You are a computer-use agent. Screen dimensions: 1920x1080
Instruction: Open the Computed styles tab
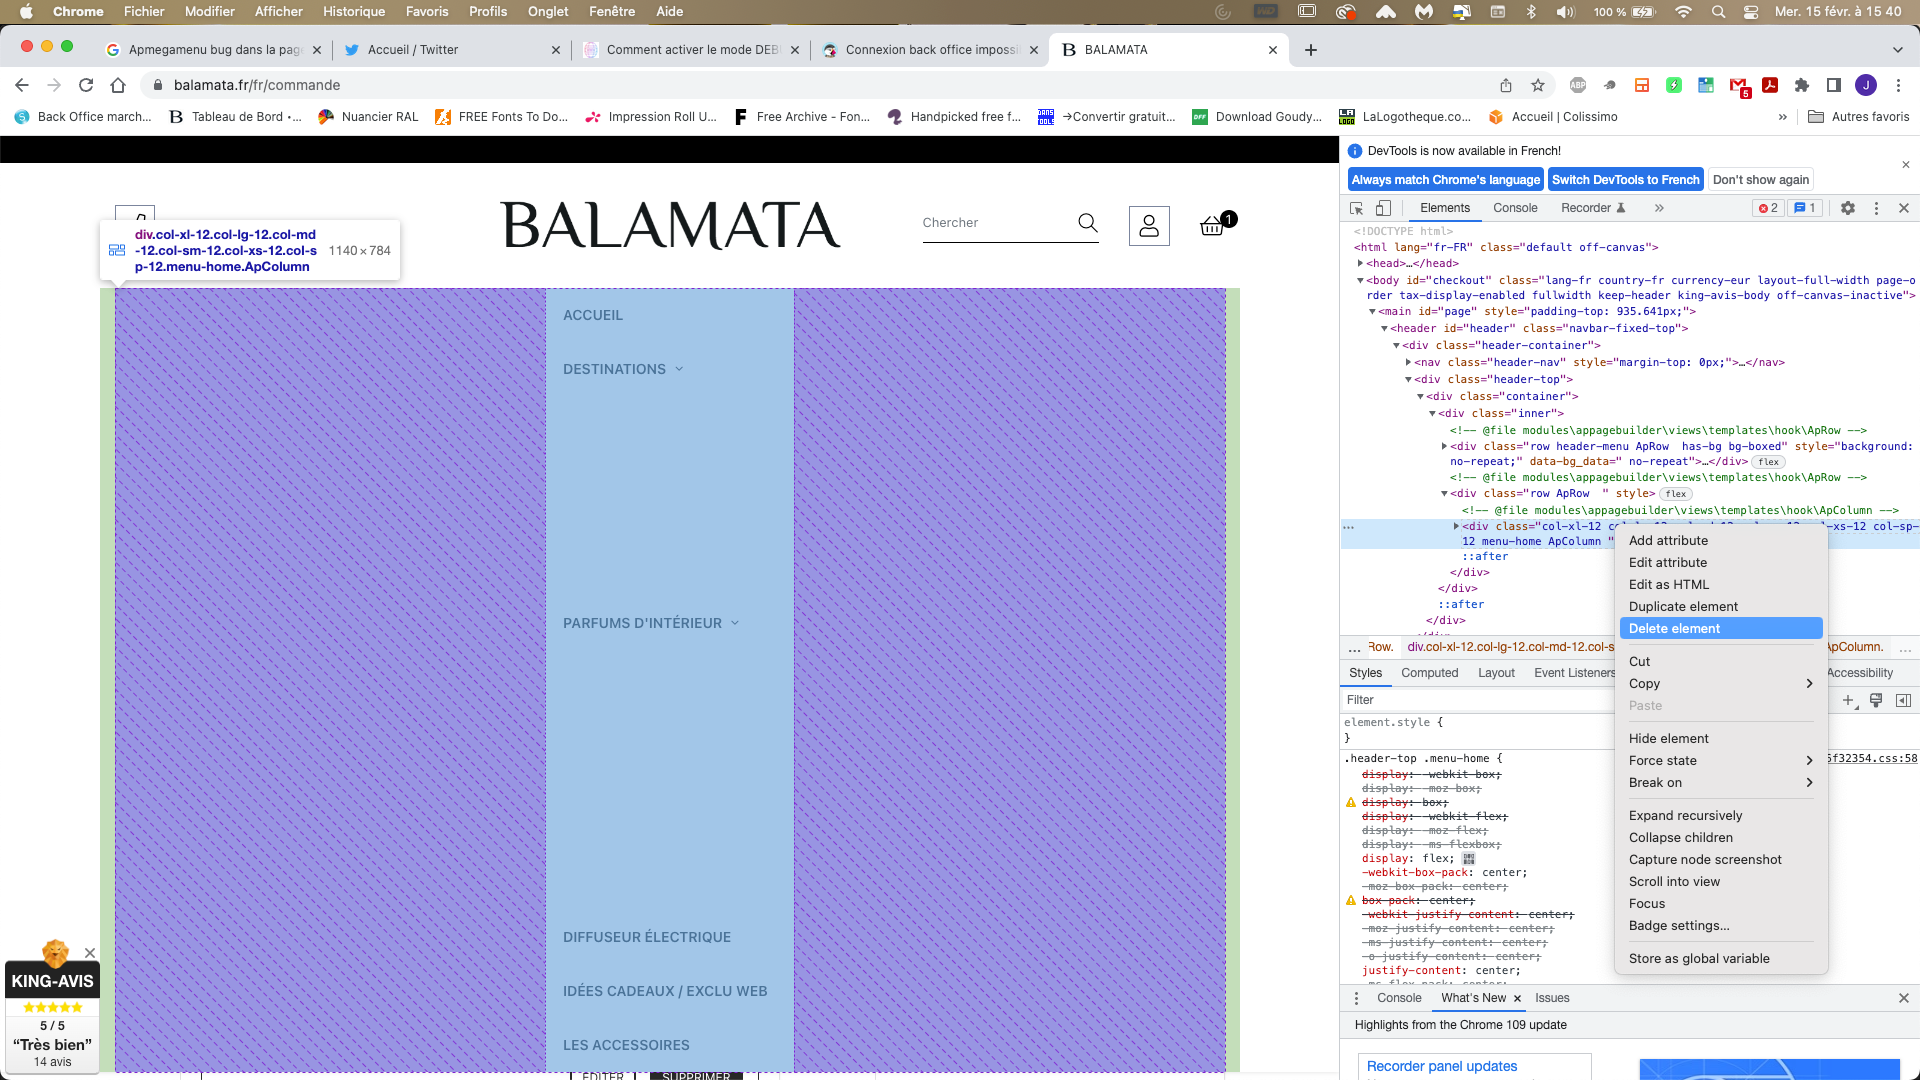tap(1429, 673)
